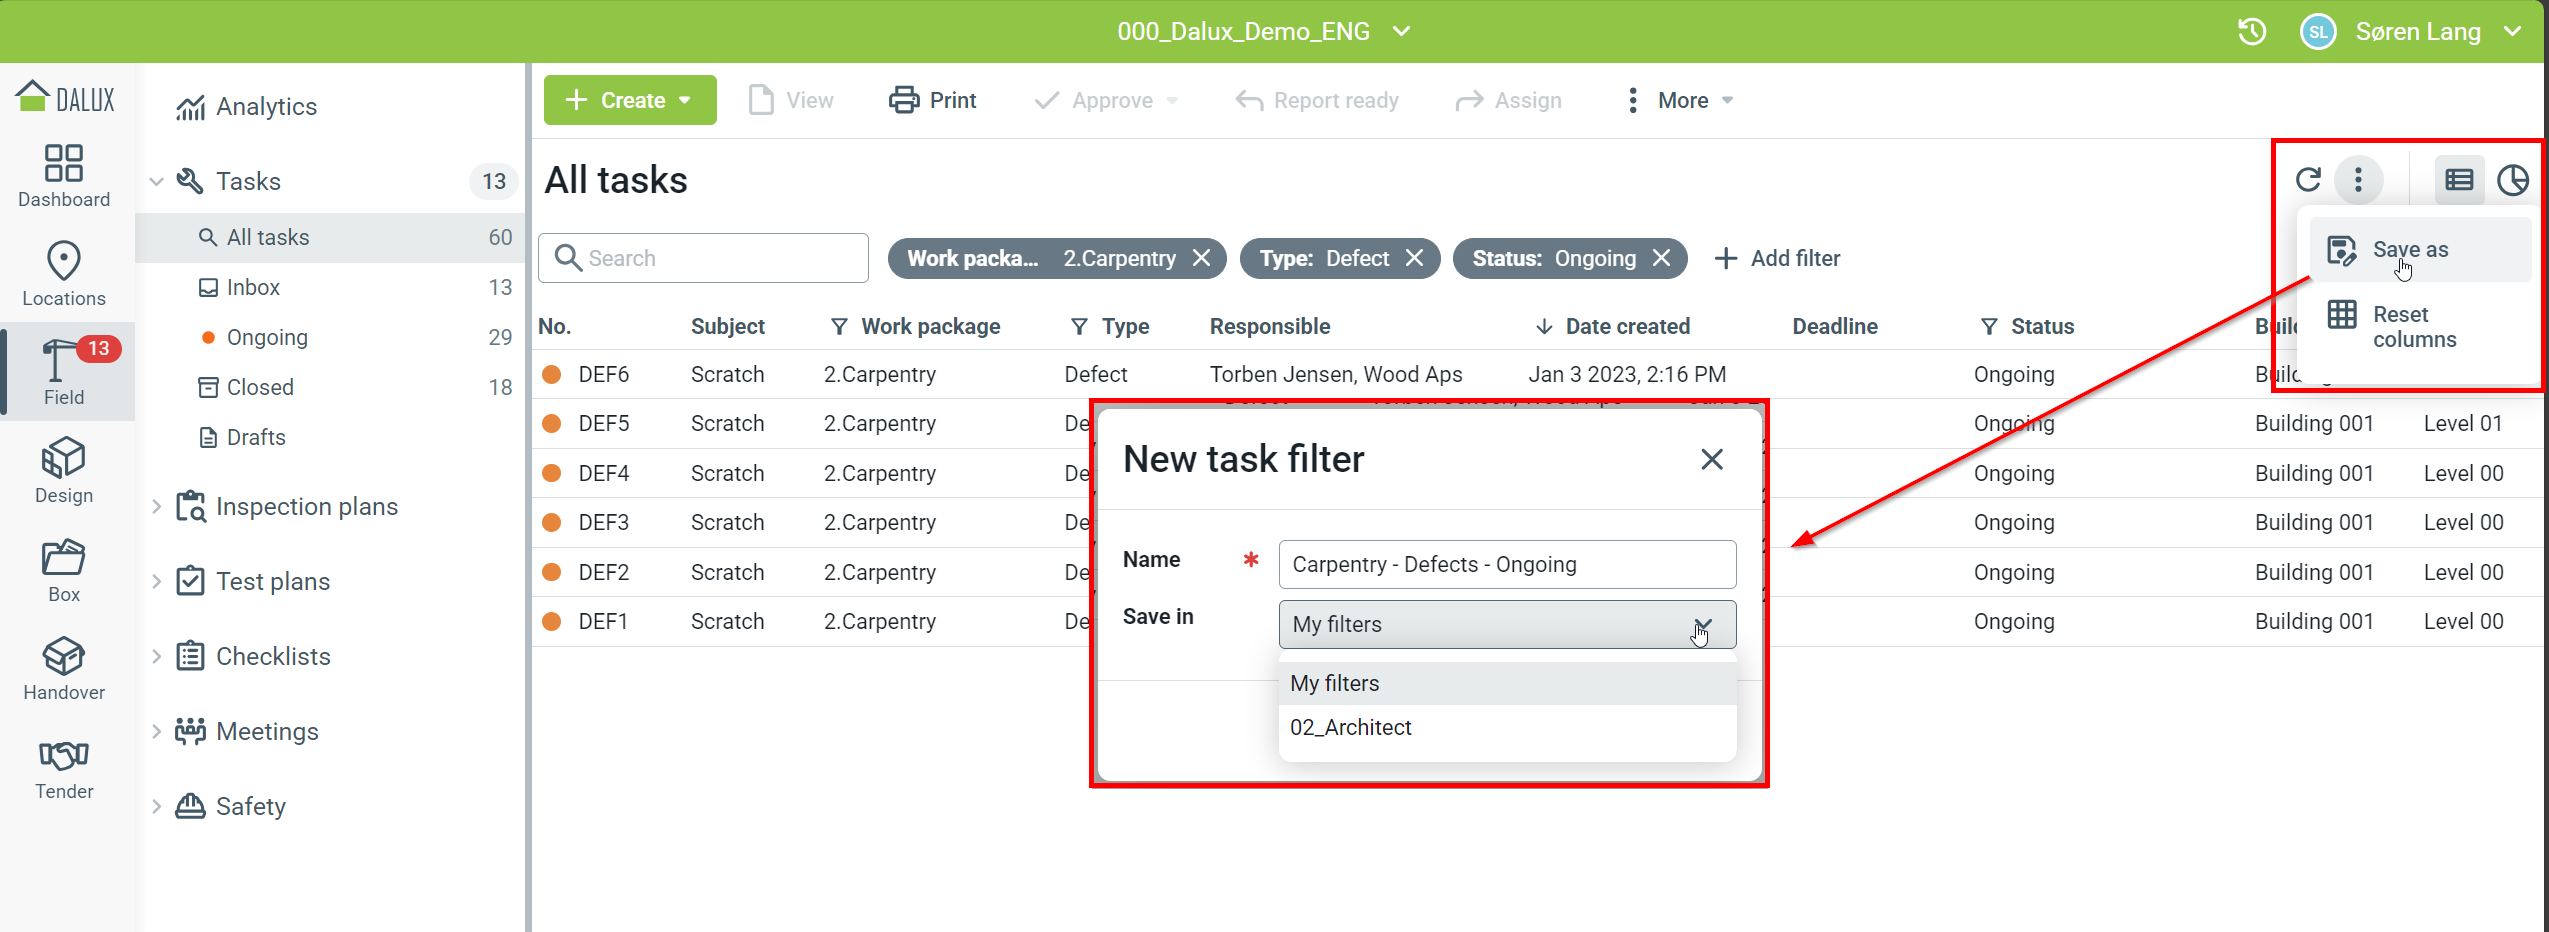Open the Locations module
This screenshot has width=2549, height=932.
pyautogui.click(x=64, y=274)
